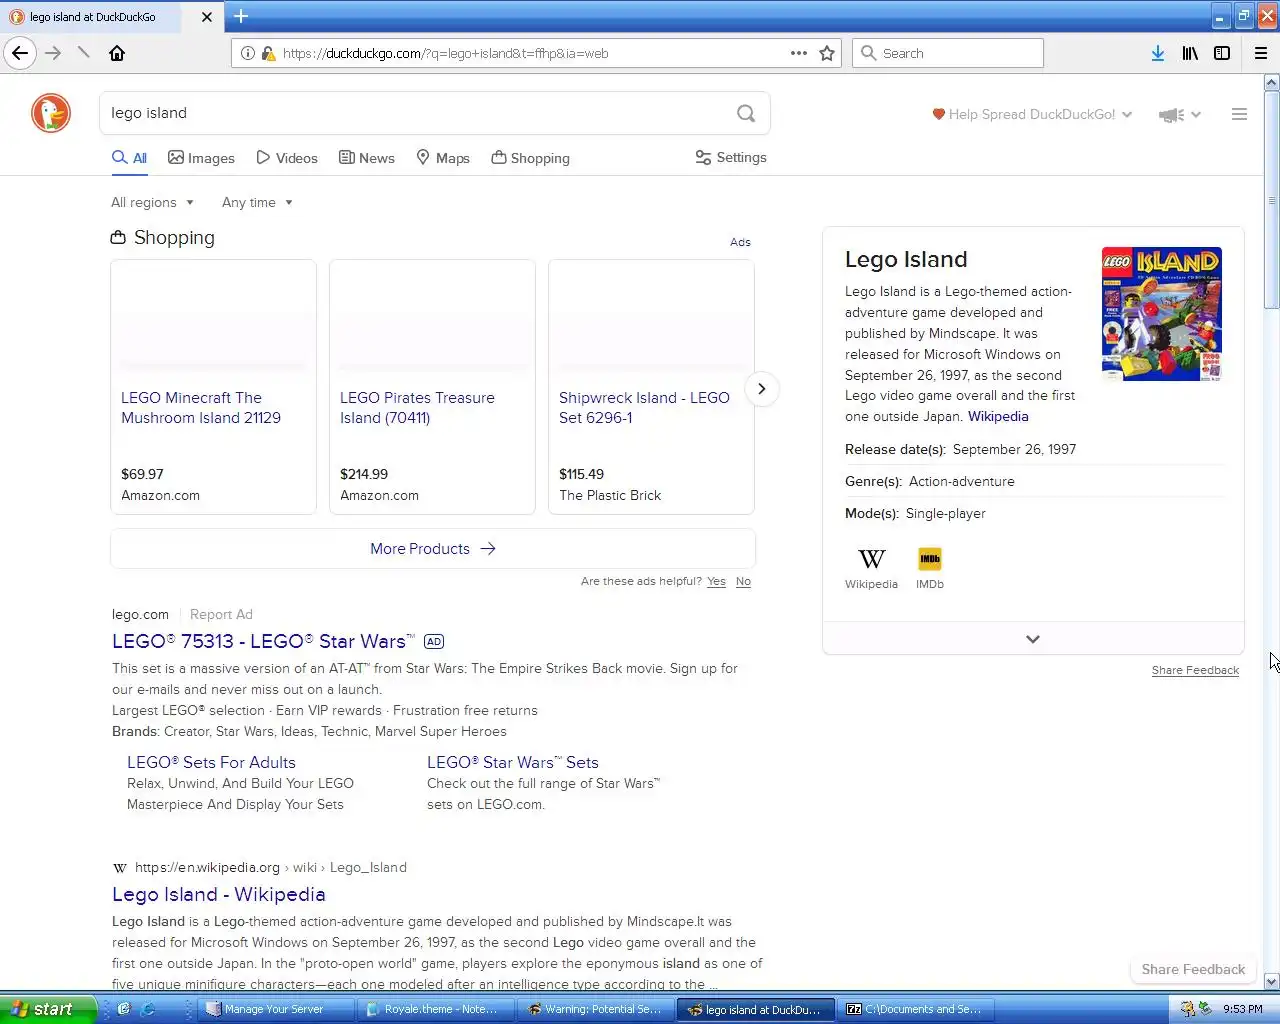Click the browser forward arrow
Viewport: 1280px width, 1024px height.
(53, 53)
